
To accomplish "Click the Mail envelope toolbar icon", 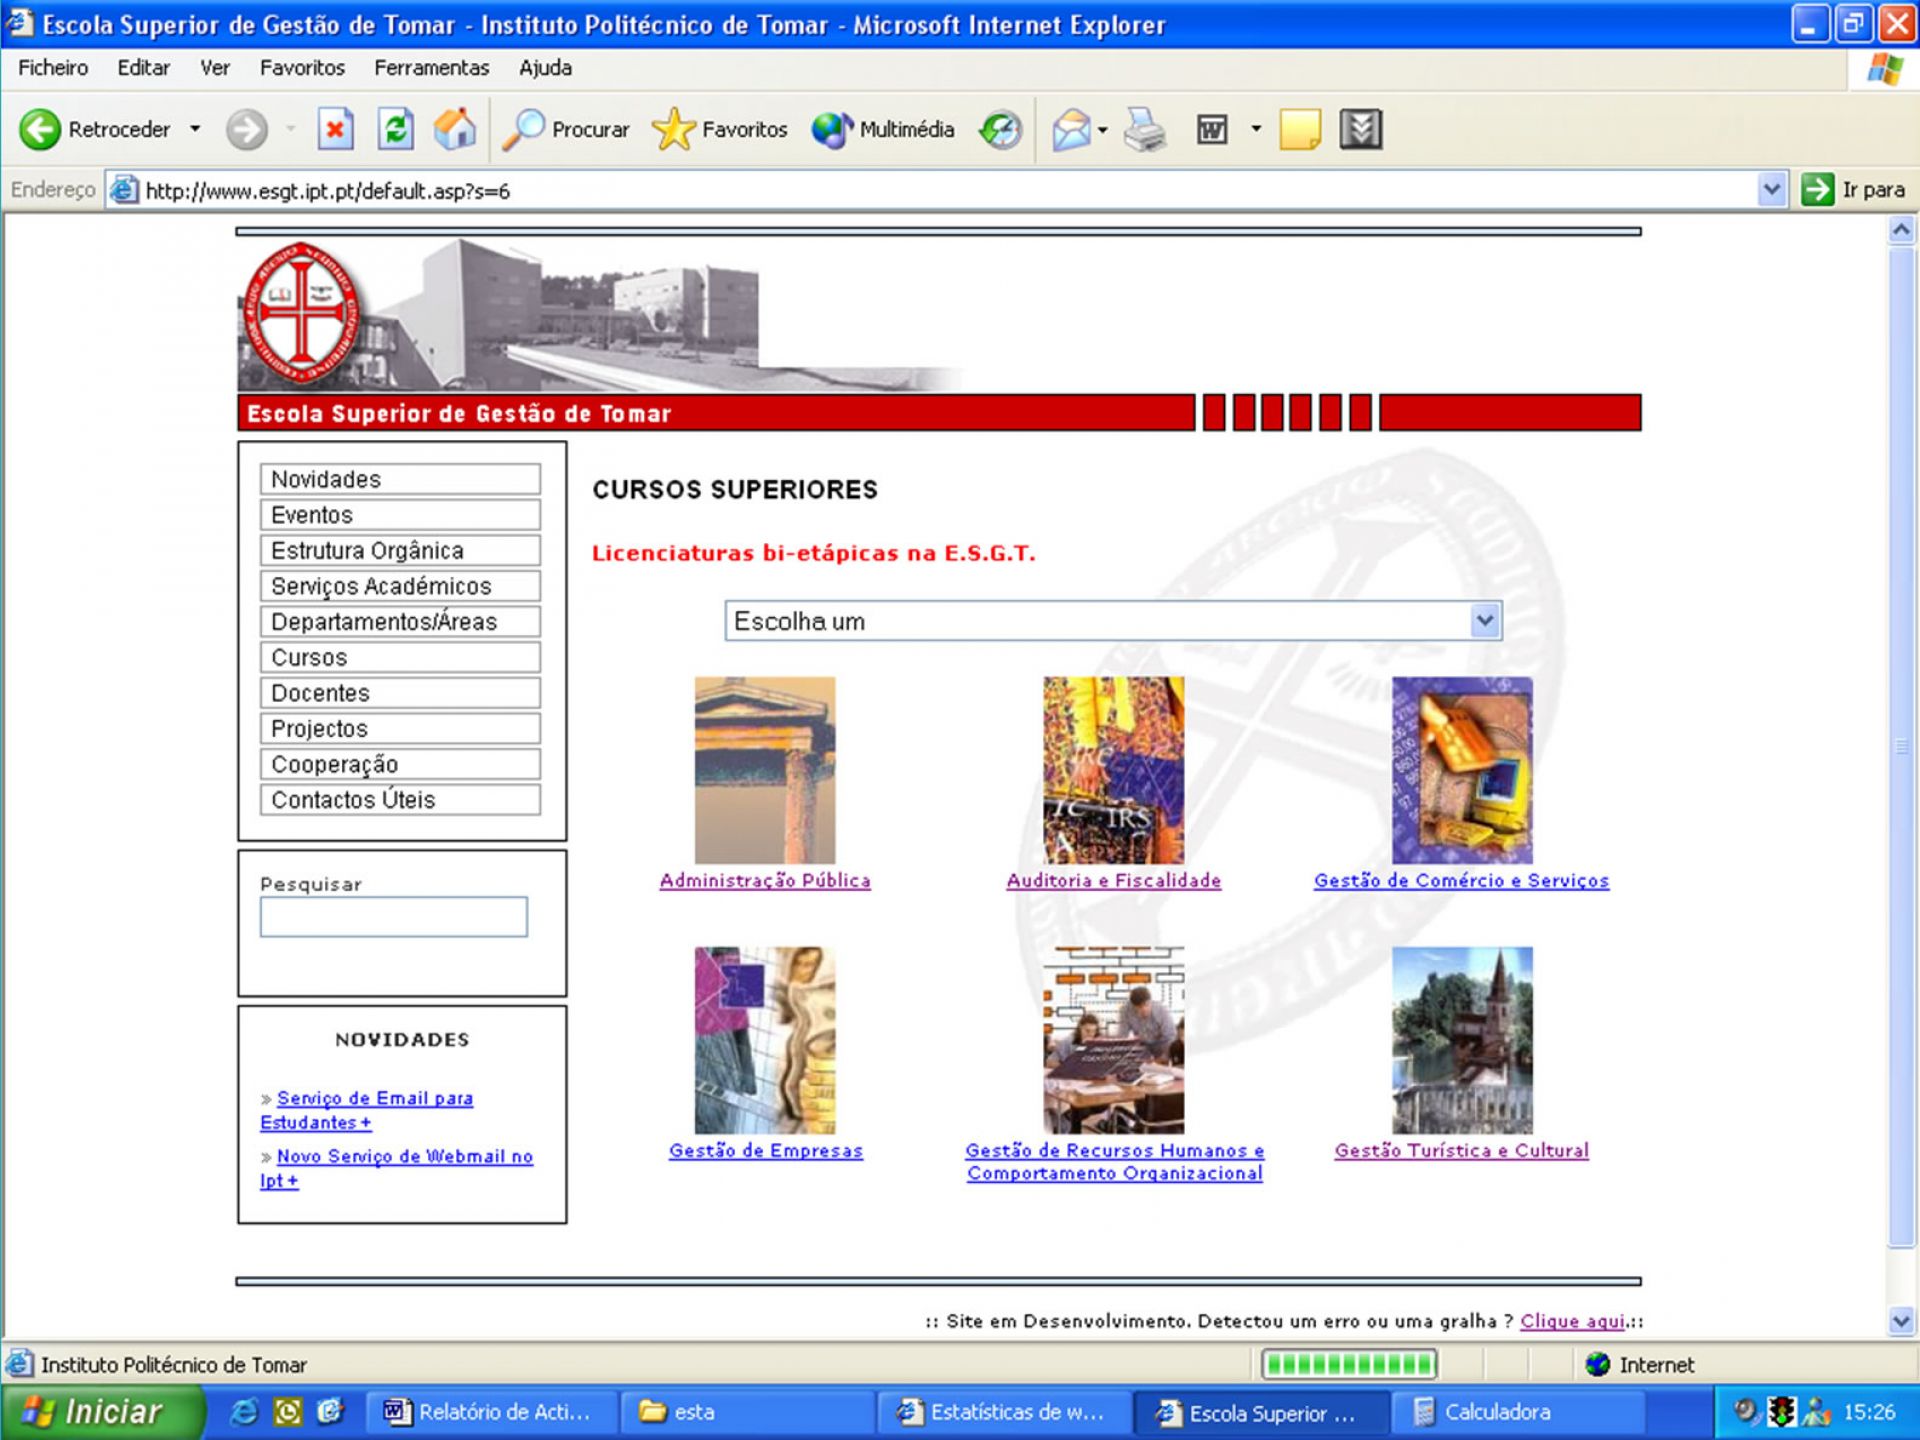I will pos(1071,129).
